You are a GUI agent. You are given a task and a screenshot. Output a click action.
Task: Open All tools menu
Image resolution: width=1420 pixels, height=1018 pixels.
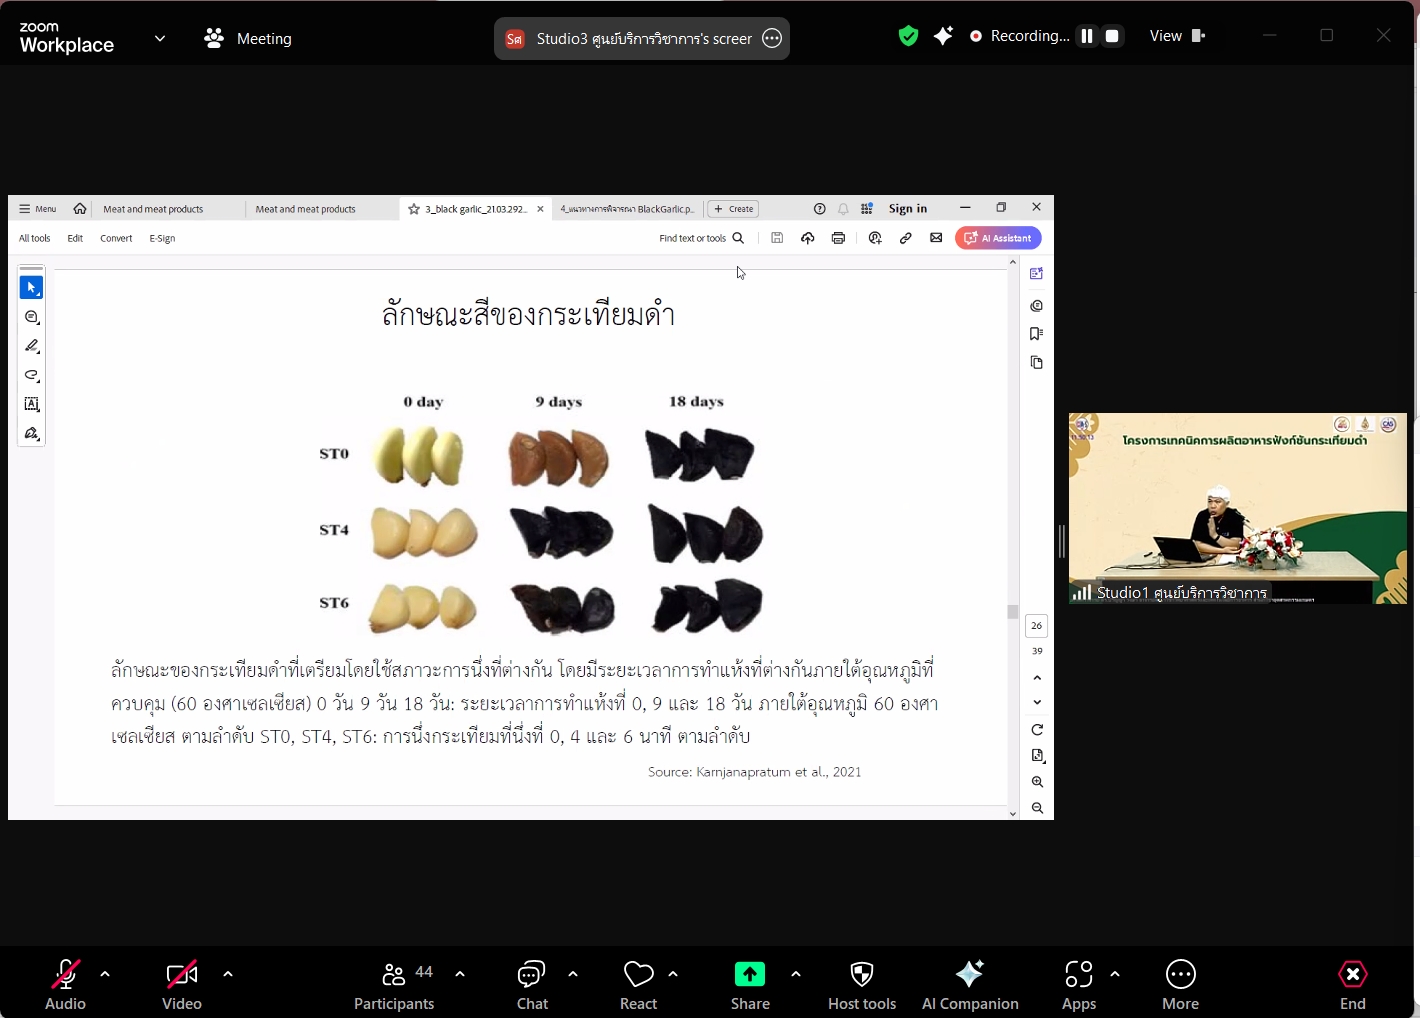34,238
